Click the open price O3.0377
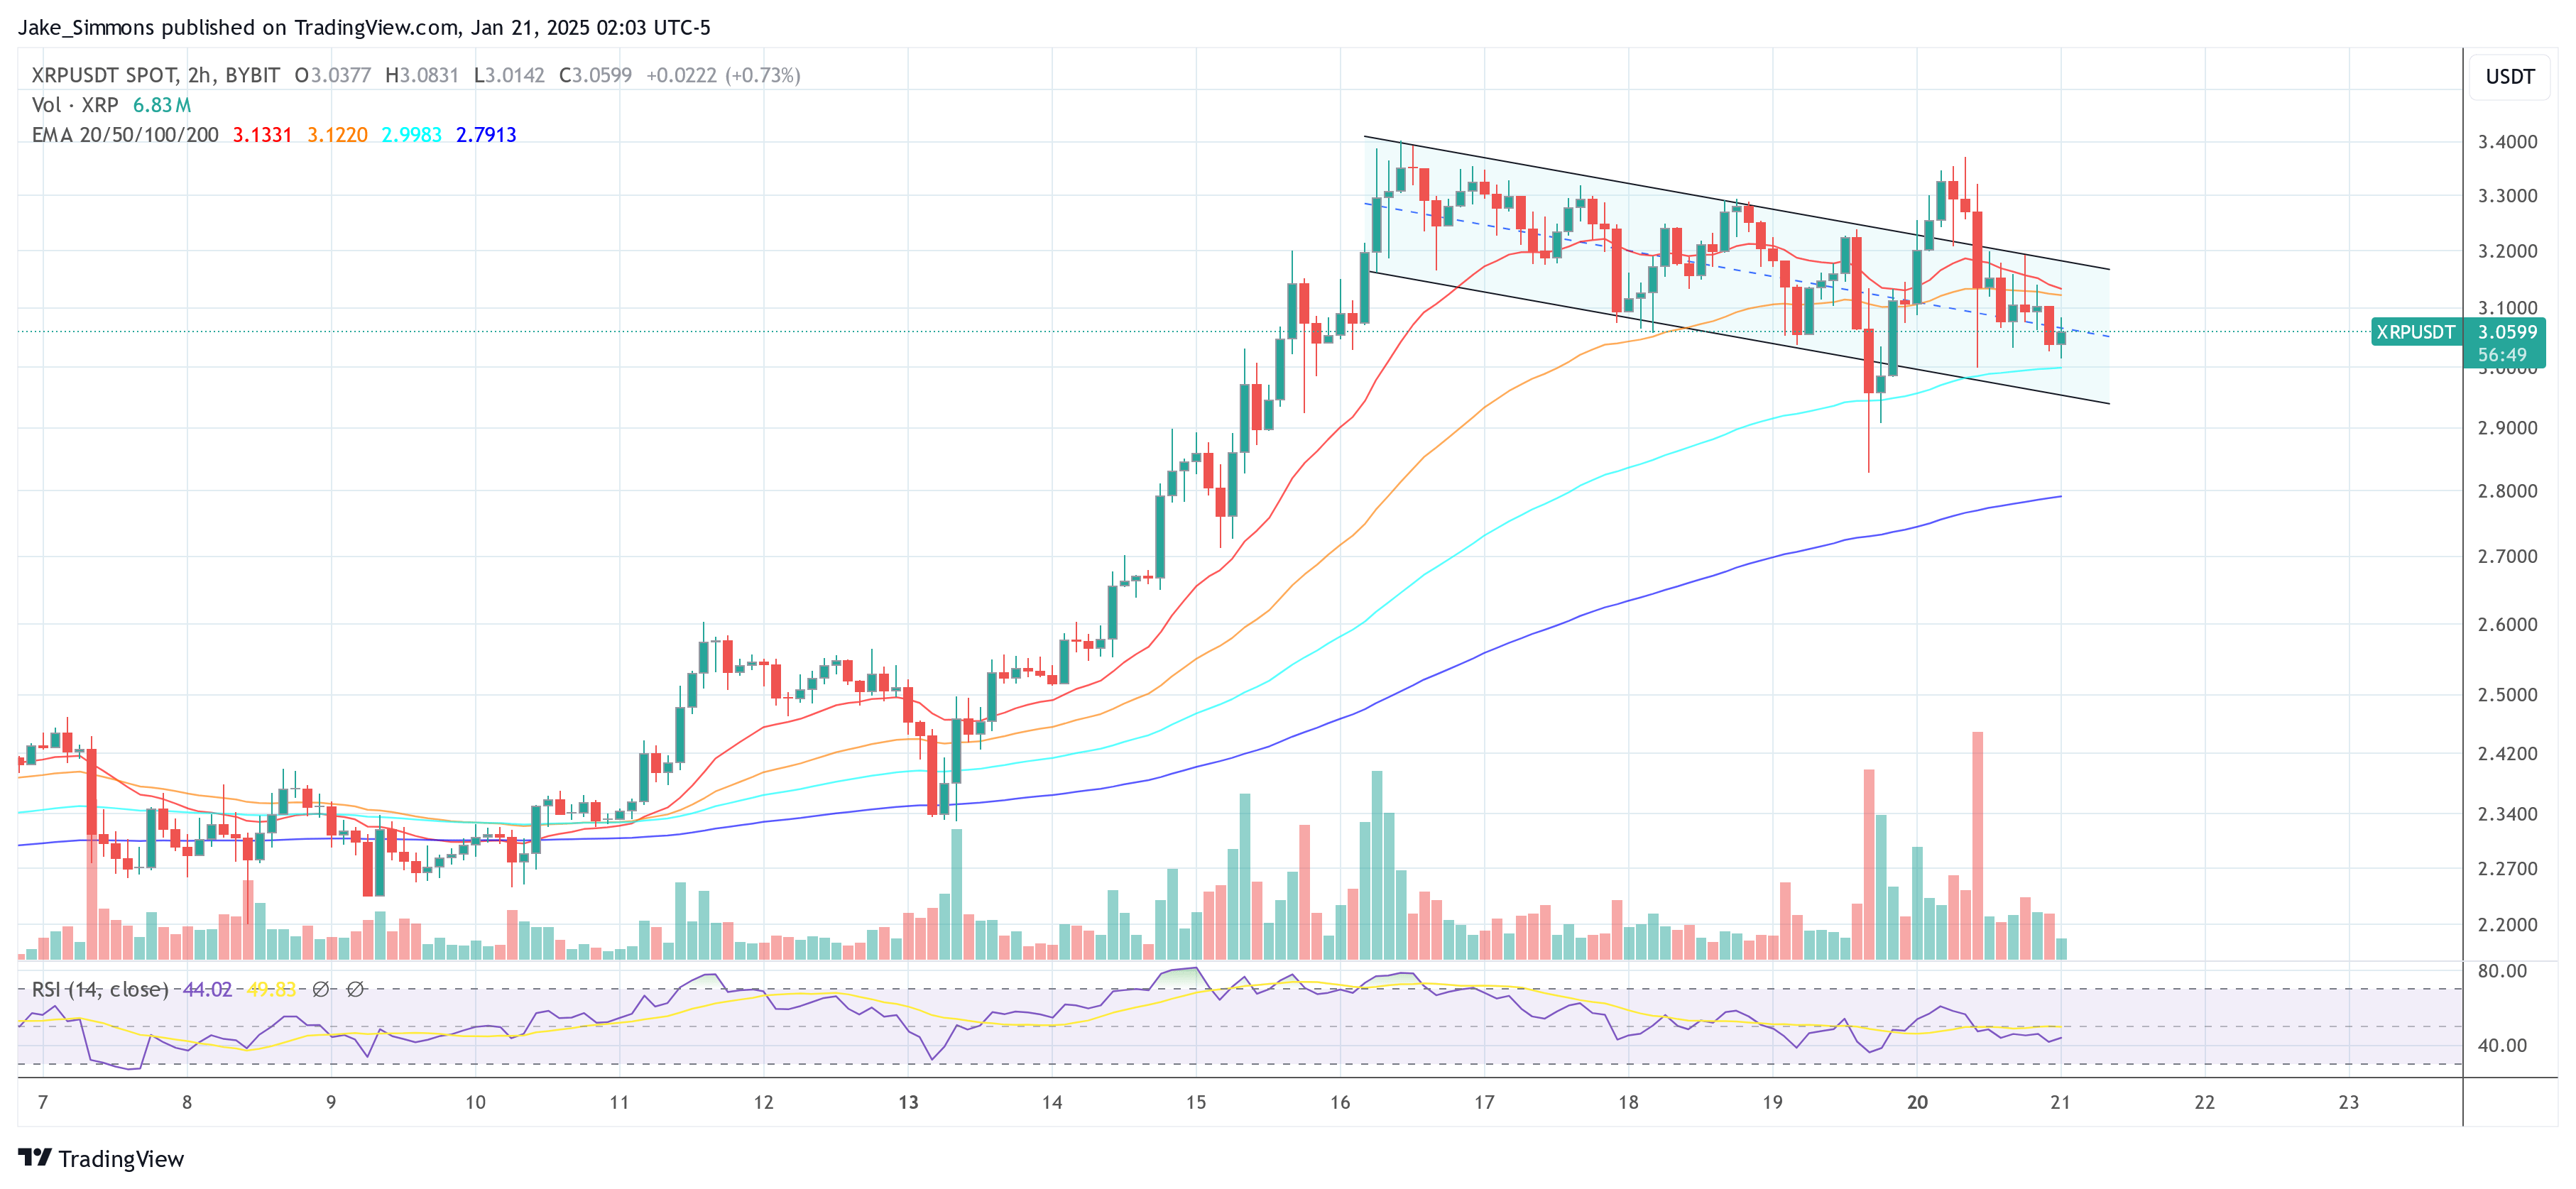Screen dimensions: 2576x1189 click(x=332, y=75)
